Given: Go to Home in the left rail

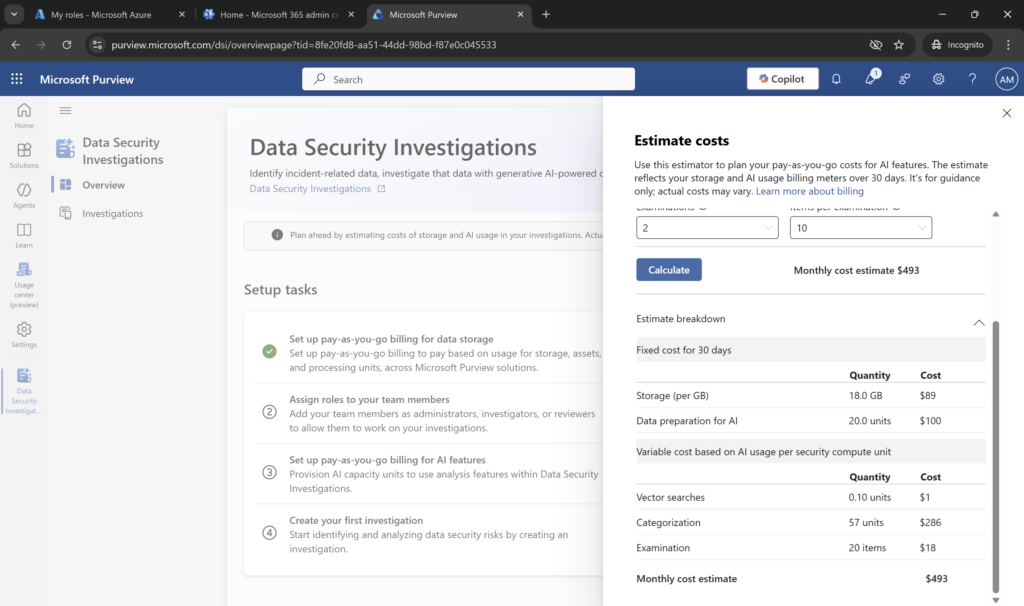Looking at the screenshot, I should 24,115.
